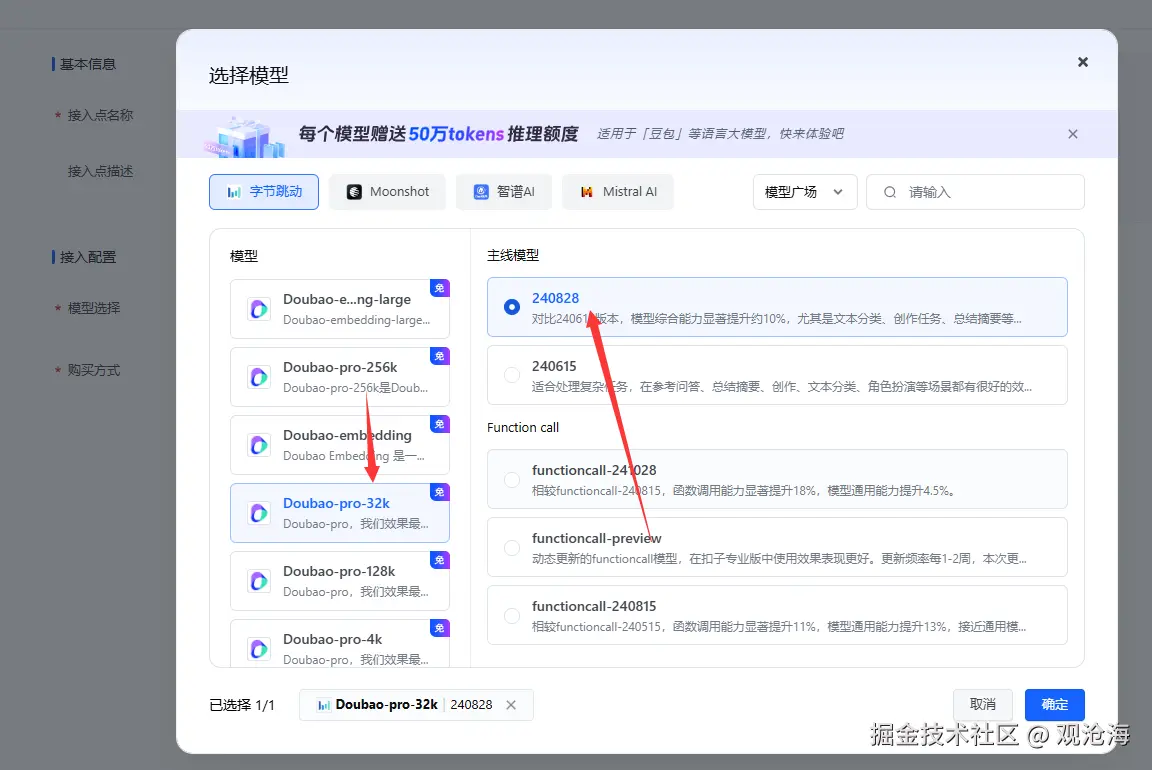1152x770 pixels.
Task: Select the 240615 version radio button
Action: pos(512,375)
